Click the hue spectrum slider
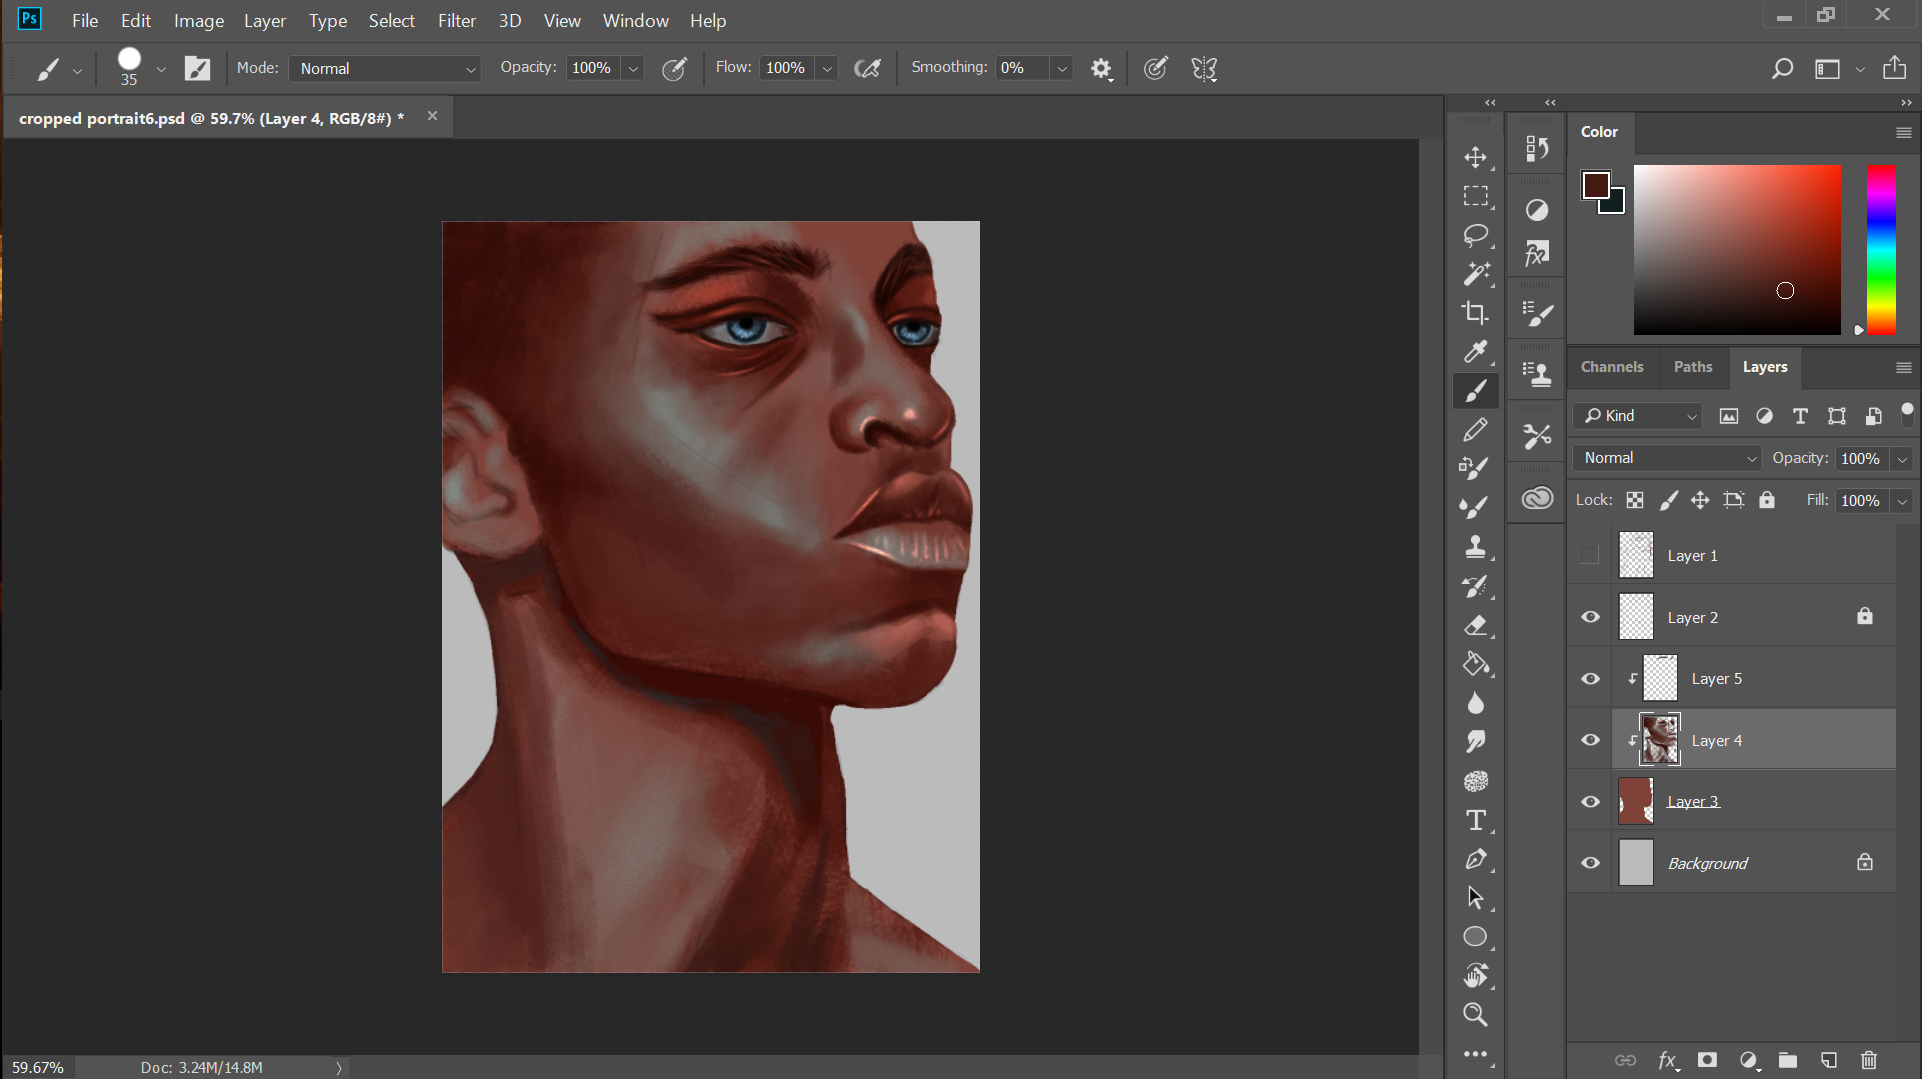Image resolution: width=1922 pixels, height=1079 pixels. point(1881,250)
